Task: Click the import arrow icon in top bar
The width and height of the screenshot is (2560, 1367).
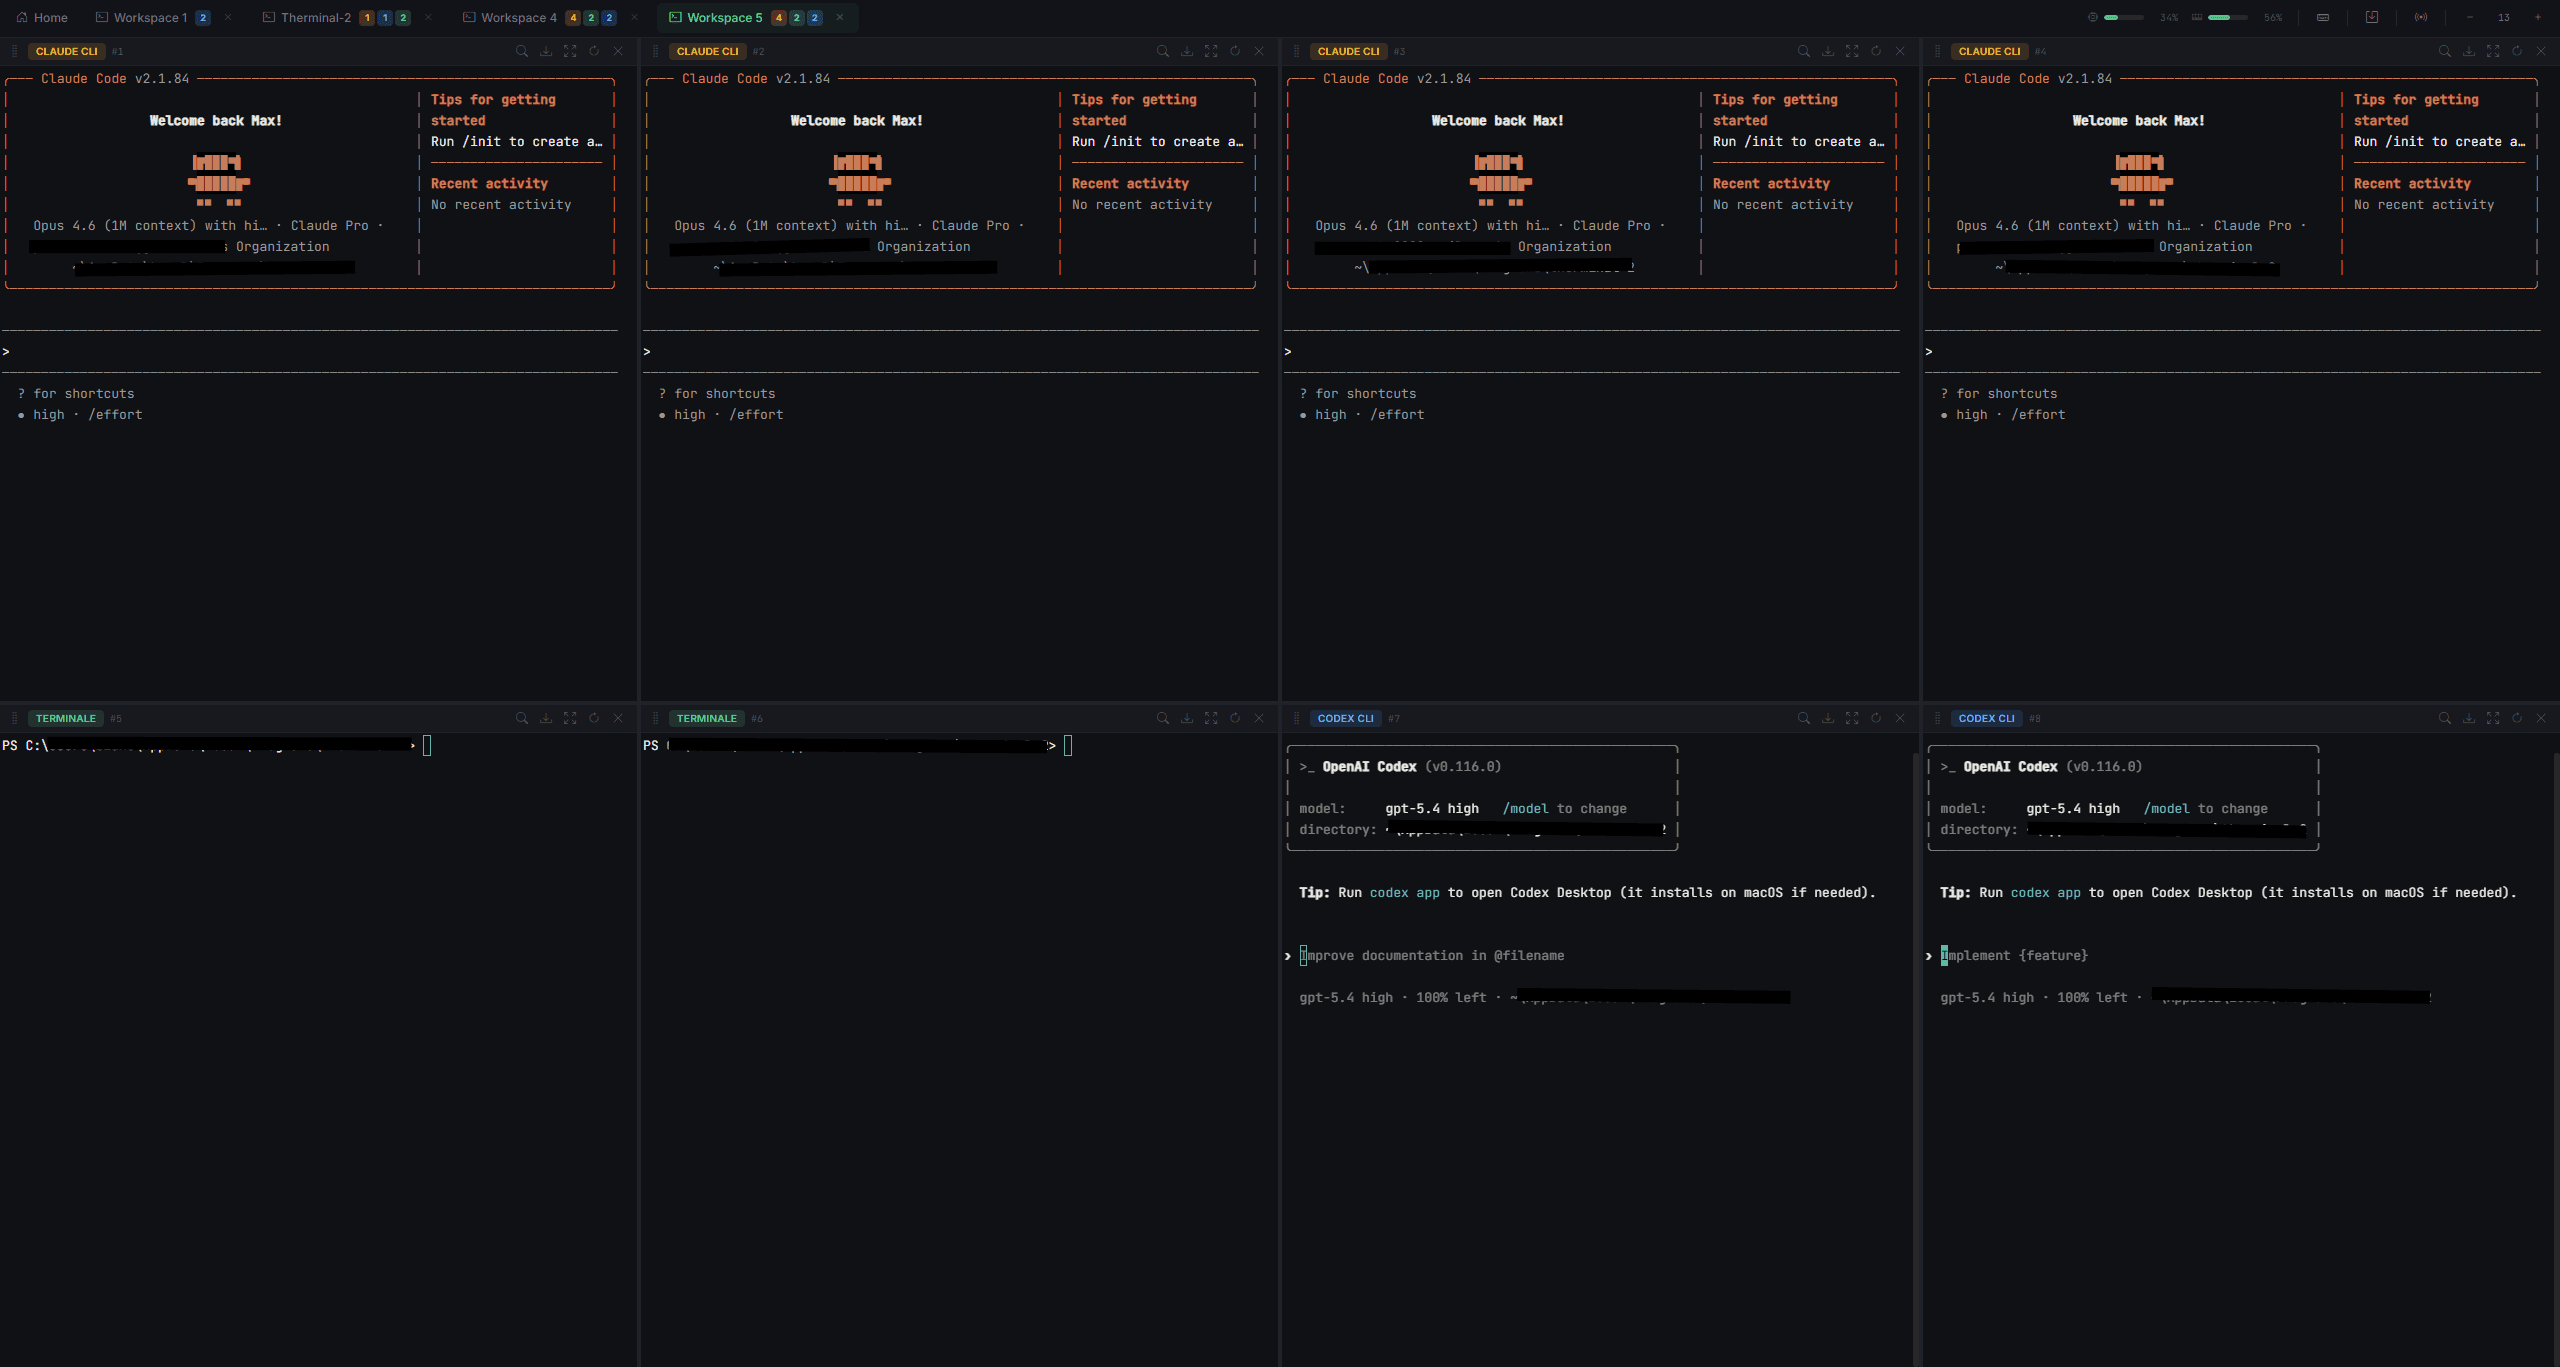Action: coord(2371,17)
